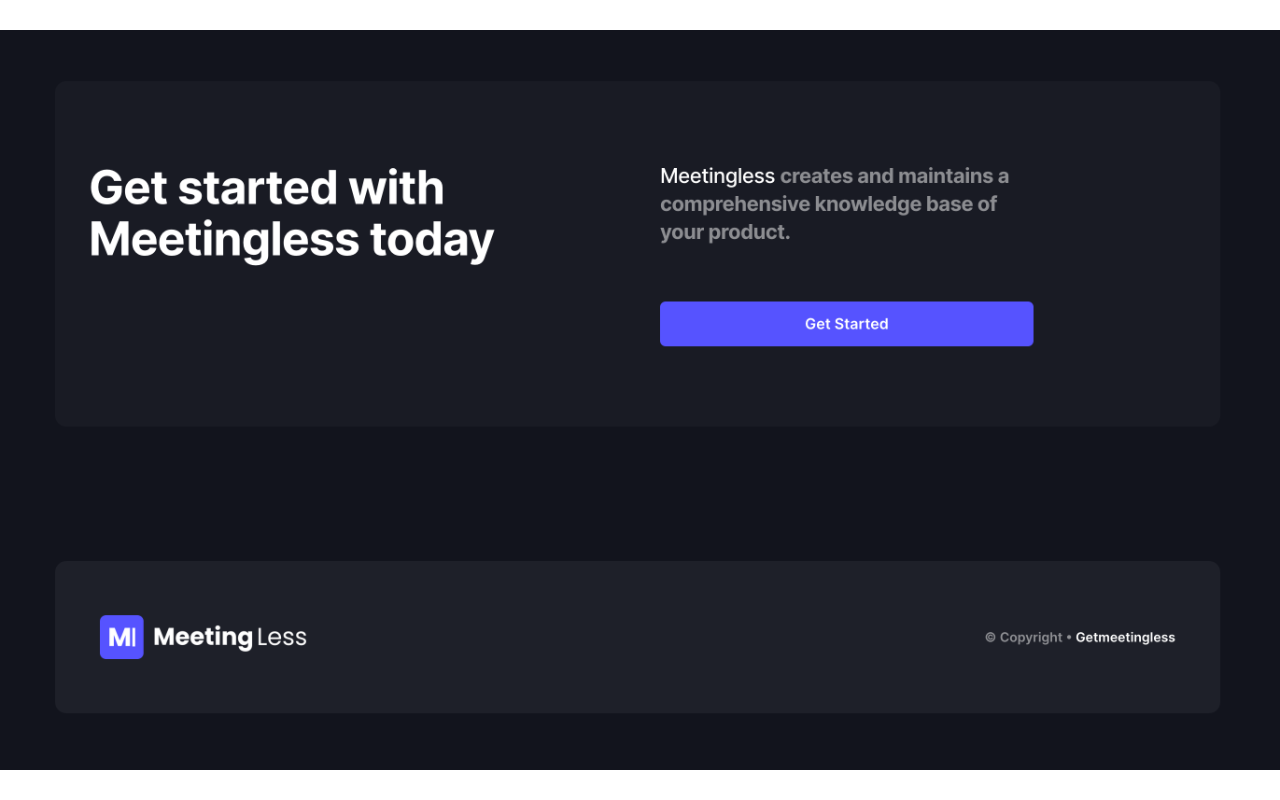Click the knowledge base description paragraph
The image size is (1280, 800).
click(x=834, y=203)
